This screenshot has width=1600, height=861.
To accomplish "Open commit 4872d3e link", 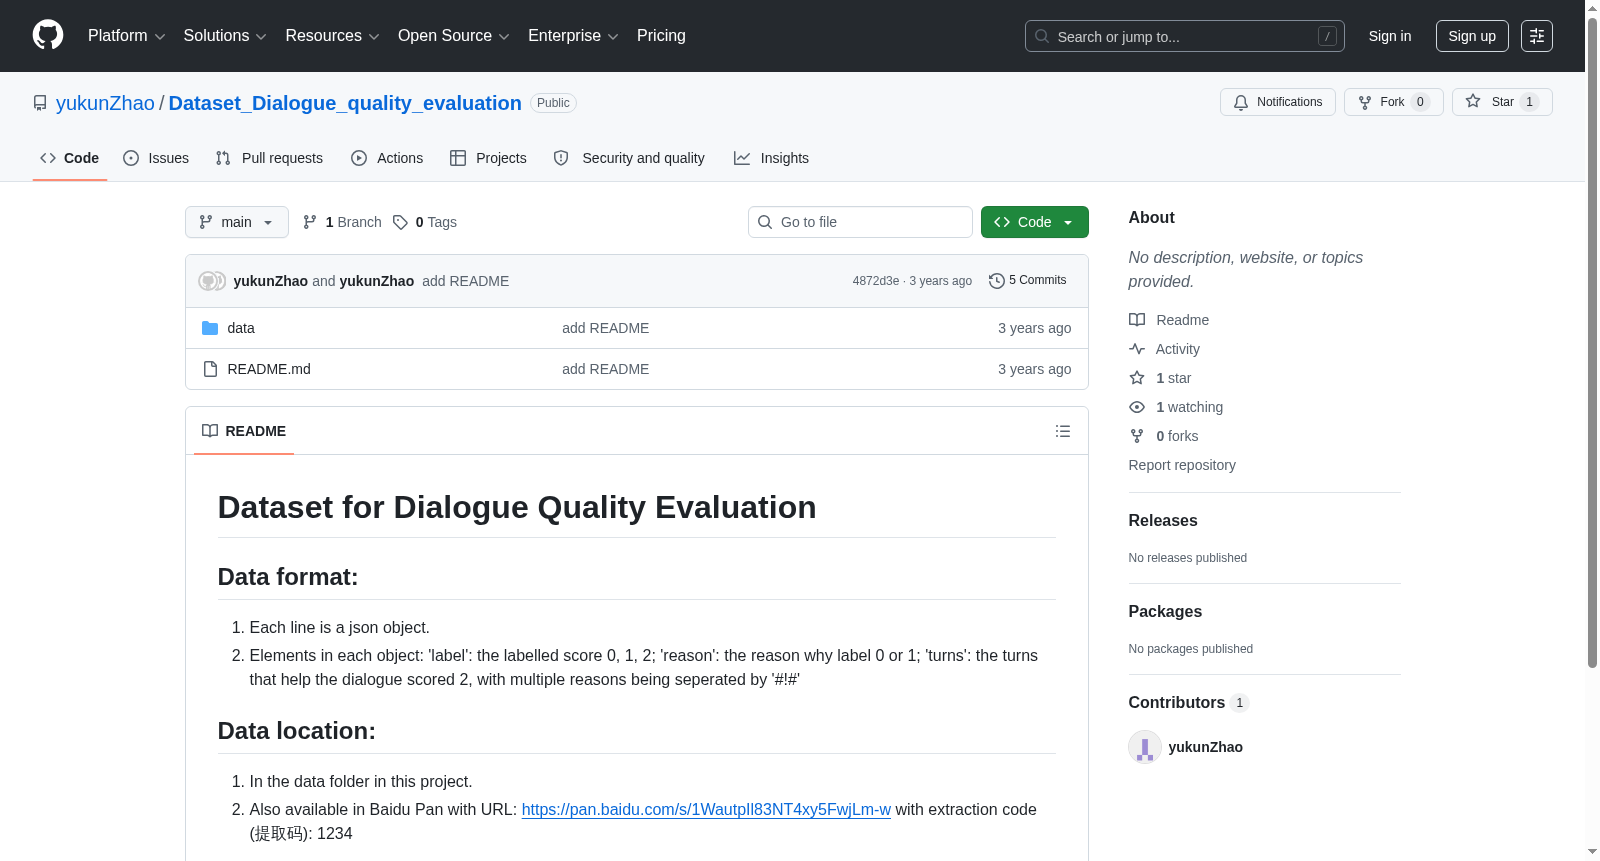I will (876, 281).
